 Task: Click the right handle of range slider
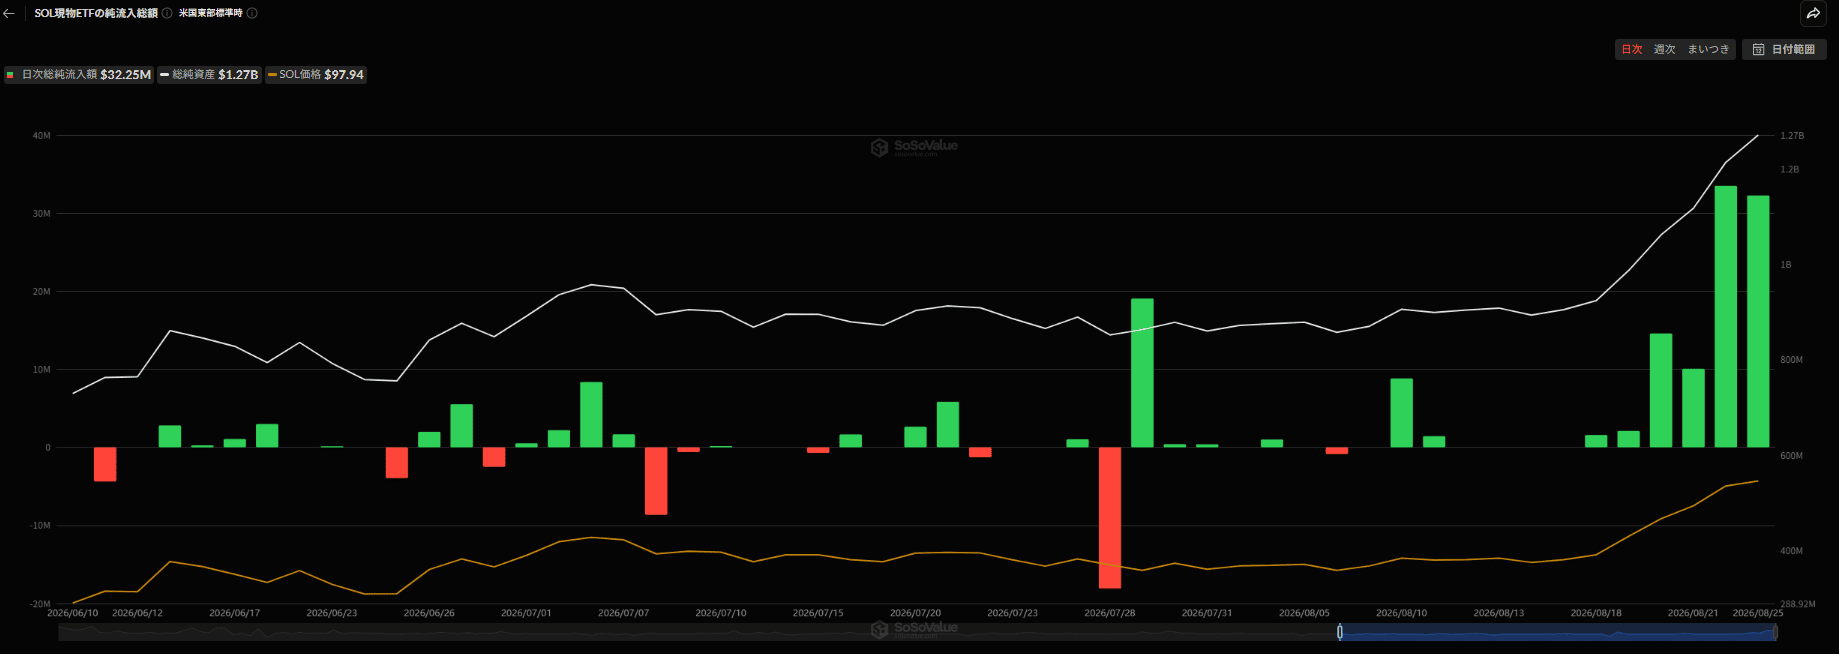[1775, 632]
